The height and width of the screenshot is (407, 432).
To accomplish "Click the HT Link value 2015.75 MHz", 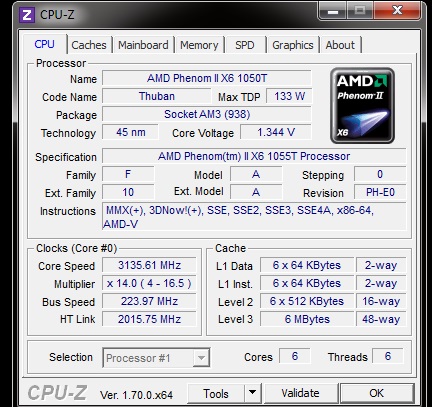I will pos(149,319).
